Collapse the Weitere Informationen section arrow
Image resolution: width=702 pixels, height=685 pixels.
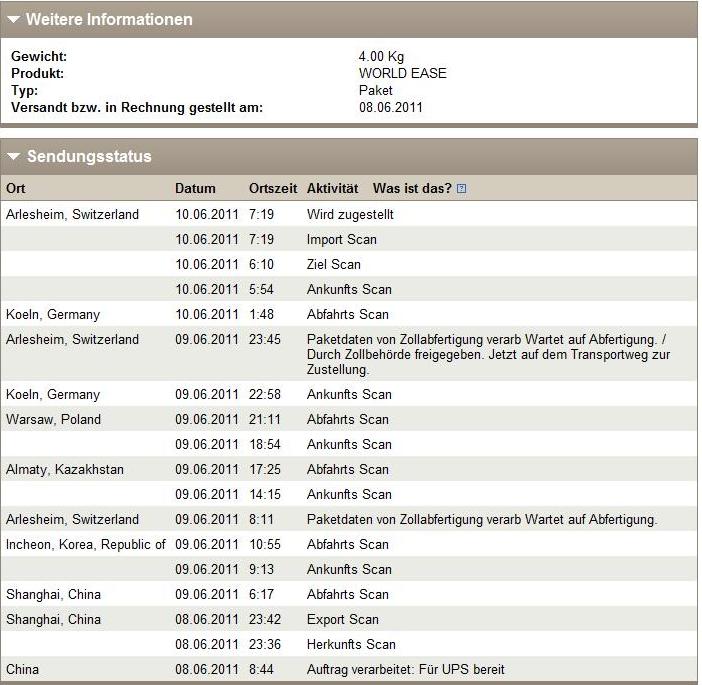pyautogui.click(x=15, y=20)
